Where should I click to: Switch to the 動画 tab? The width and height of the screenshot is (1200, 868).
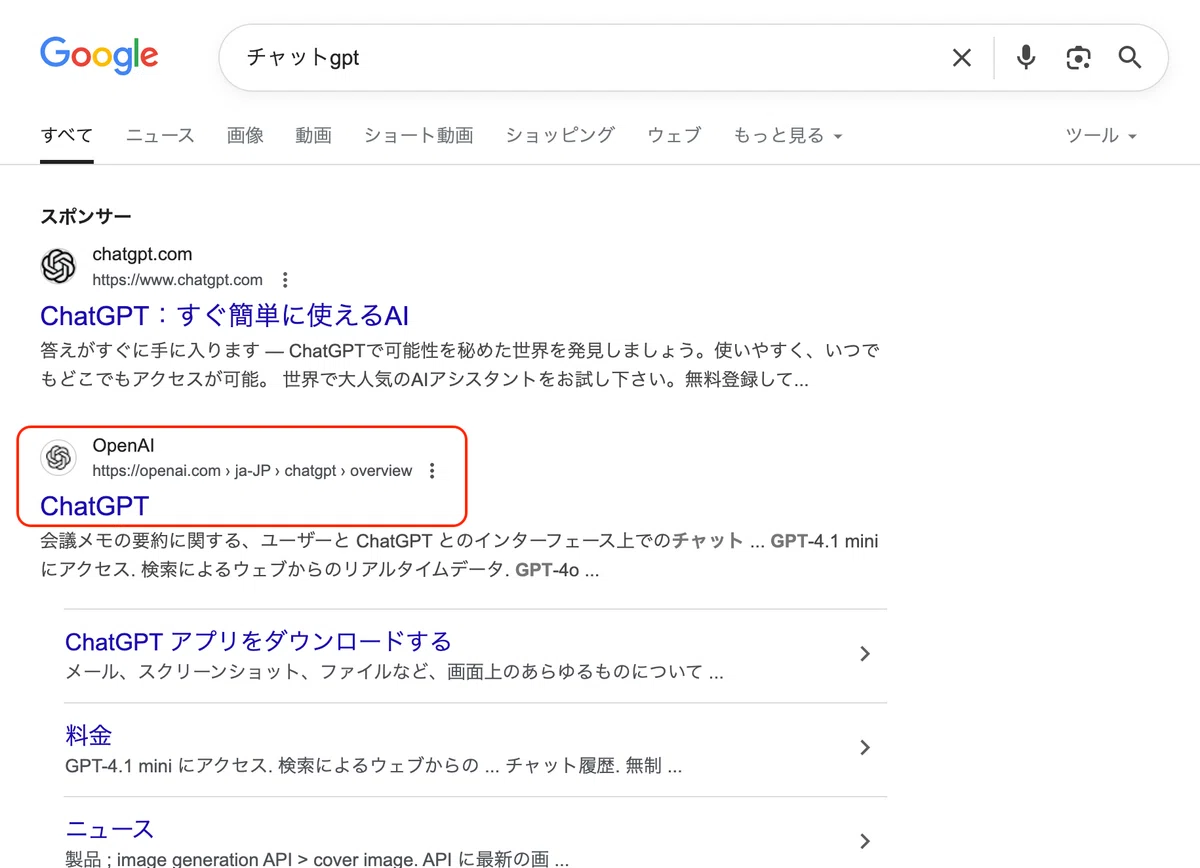coord(313,135)
